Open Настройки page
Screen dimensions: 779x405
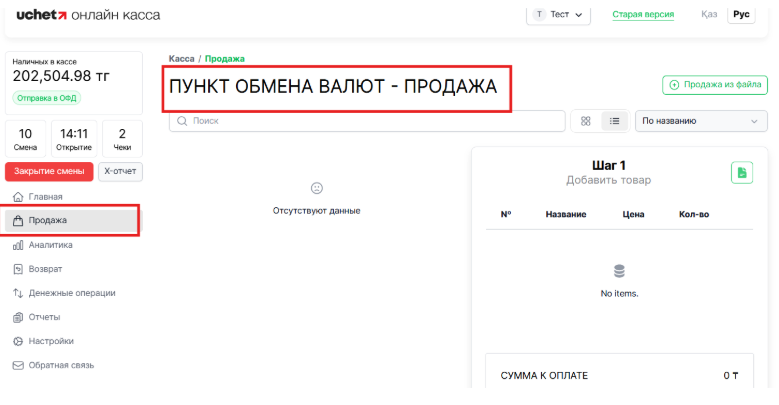point(51,341)
